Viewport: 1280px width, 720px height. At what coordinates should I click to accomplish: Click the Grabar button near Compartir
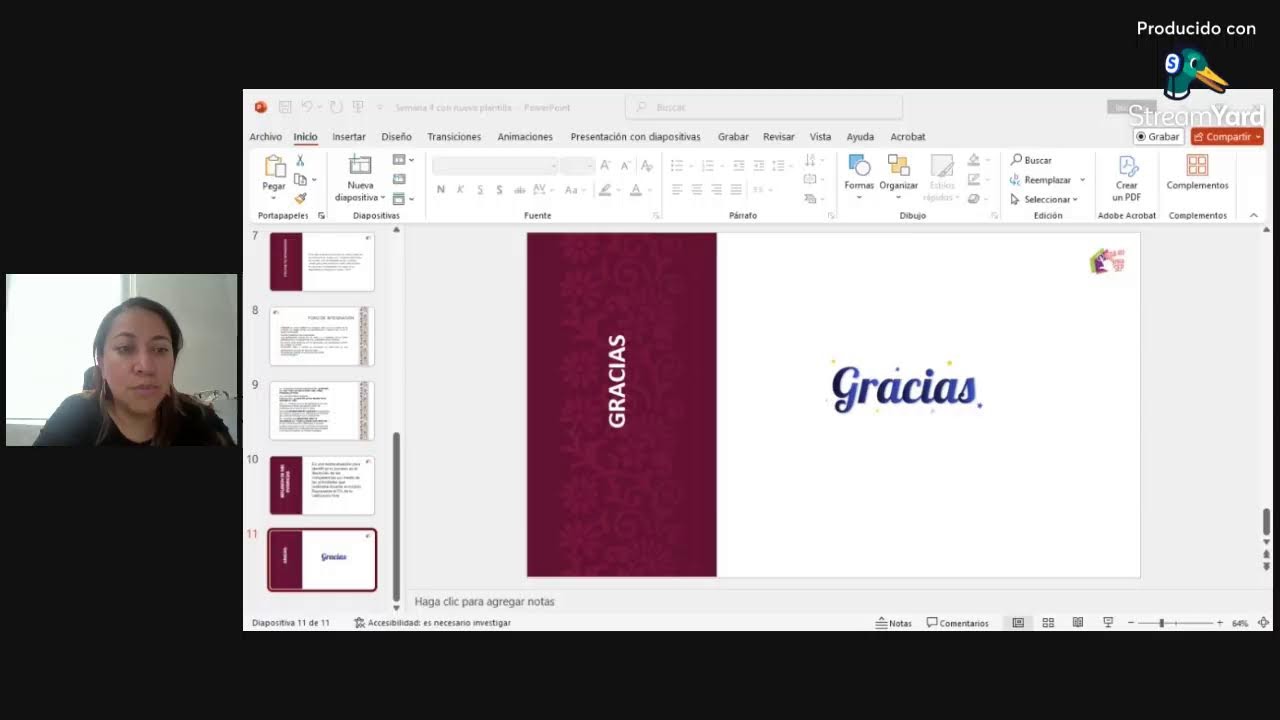[1158, 137]
